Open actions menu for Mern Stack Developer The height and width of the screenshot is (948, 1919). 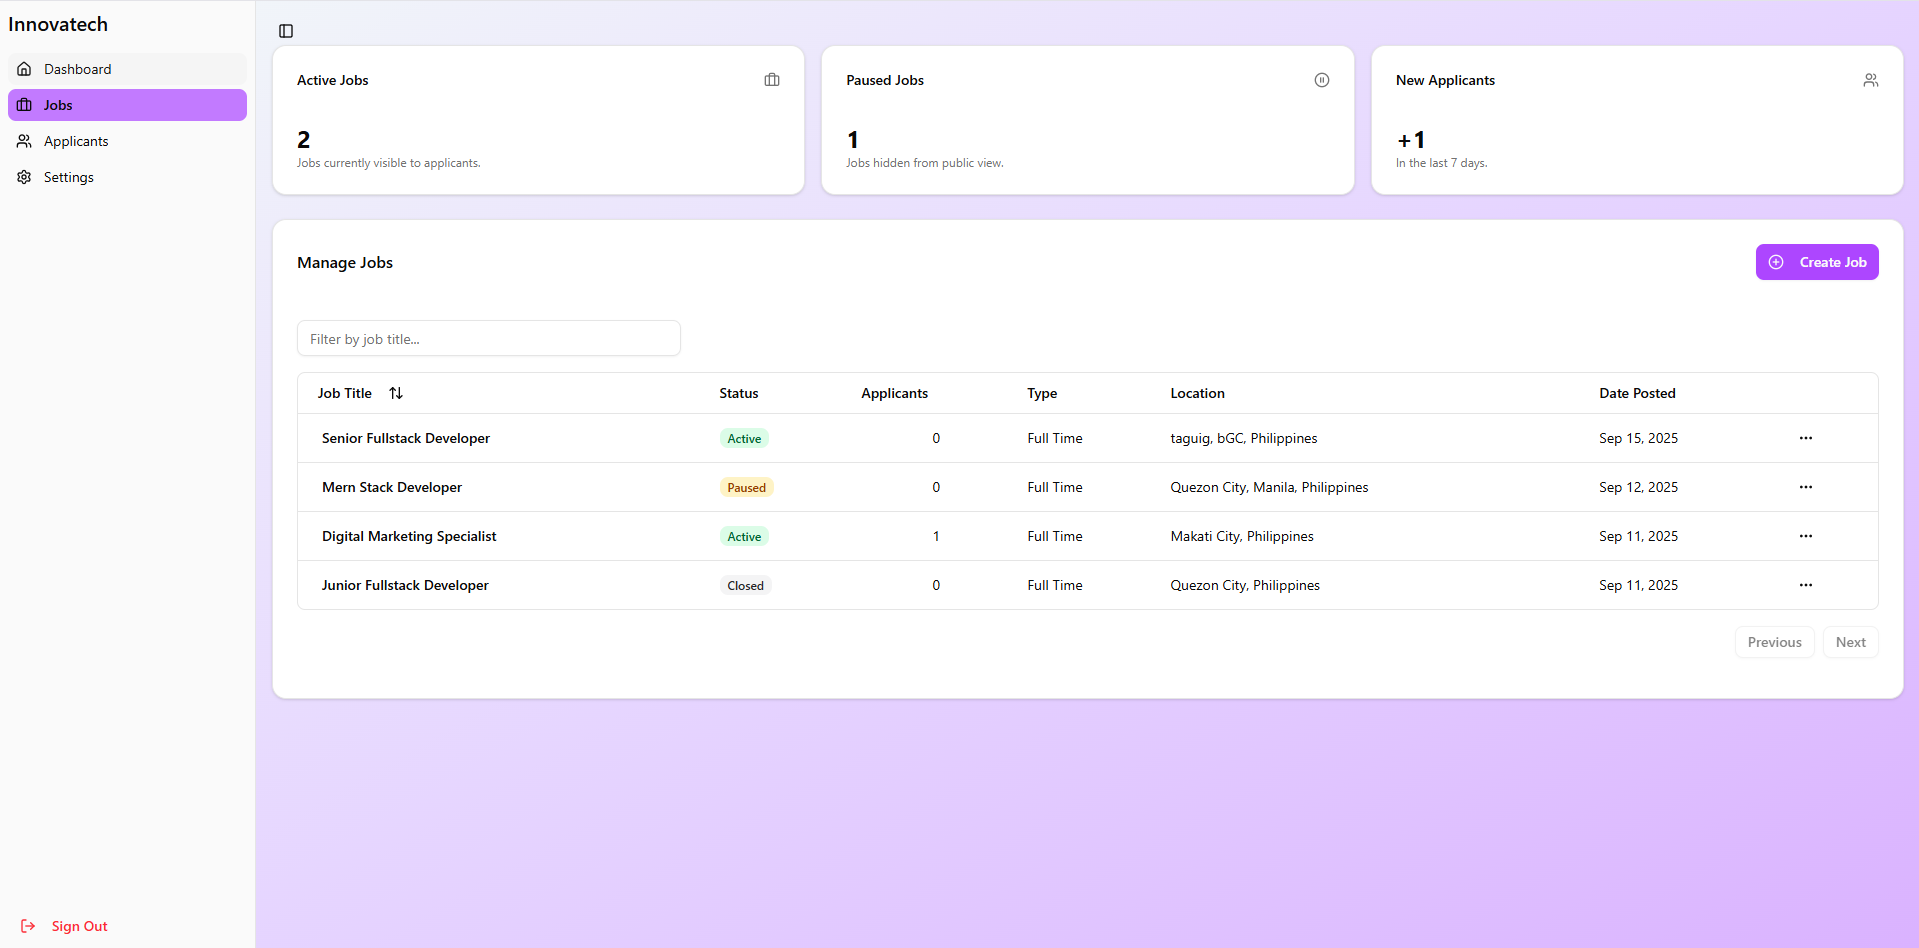pyautogui.click(x=1806, y=487)
